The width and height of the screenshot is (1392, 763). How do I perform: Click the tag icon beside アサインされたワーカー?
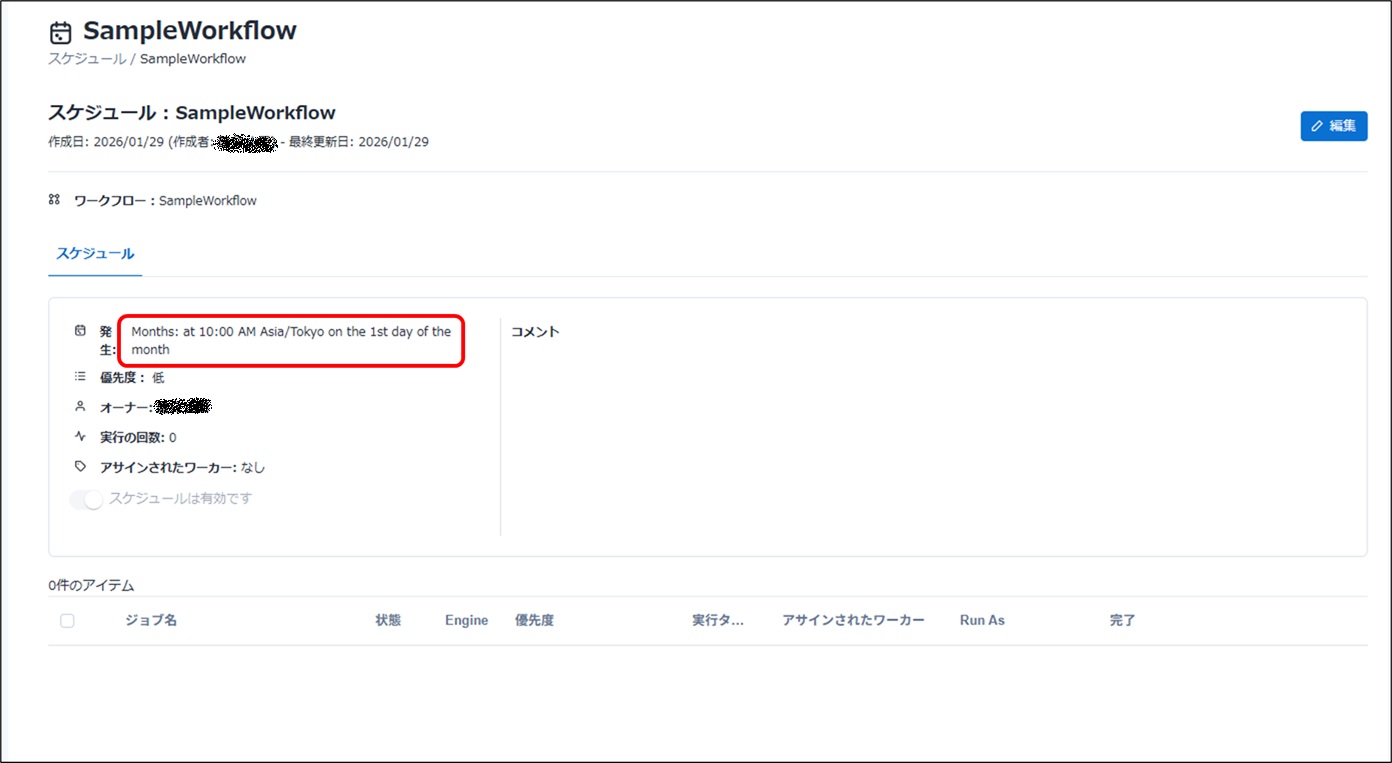(80, 467)
